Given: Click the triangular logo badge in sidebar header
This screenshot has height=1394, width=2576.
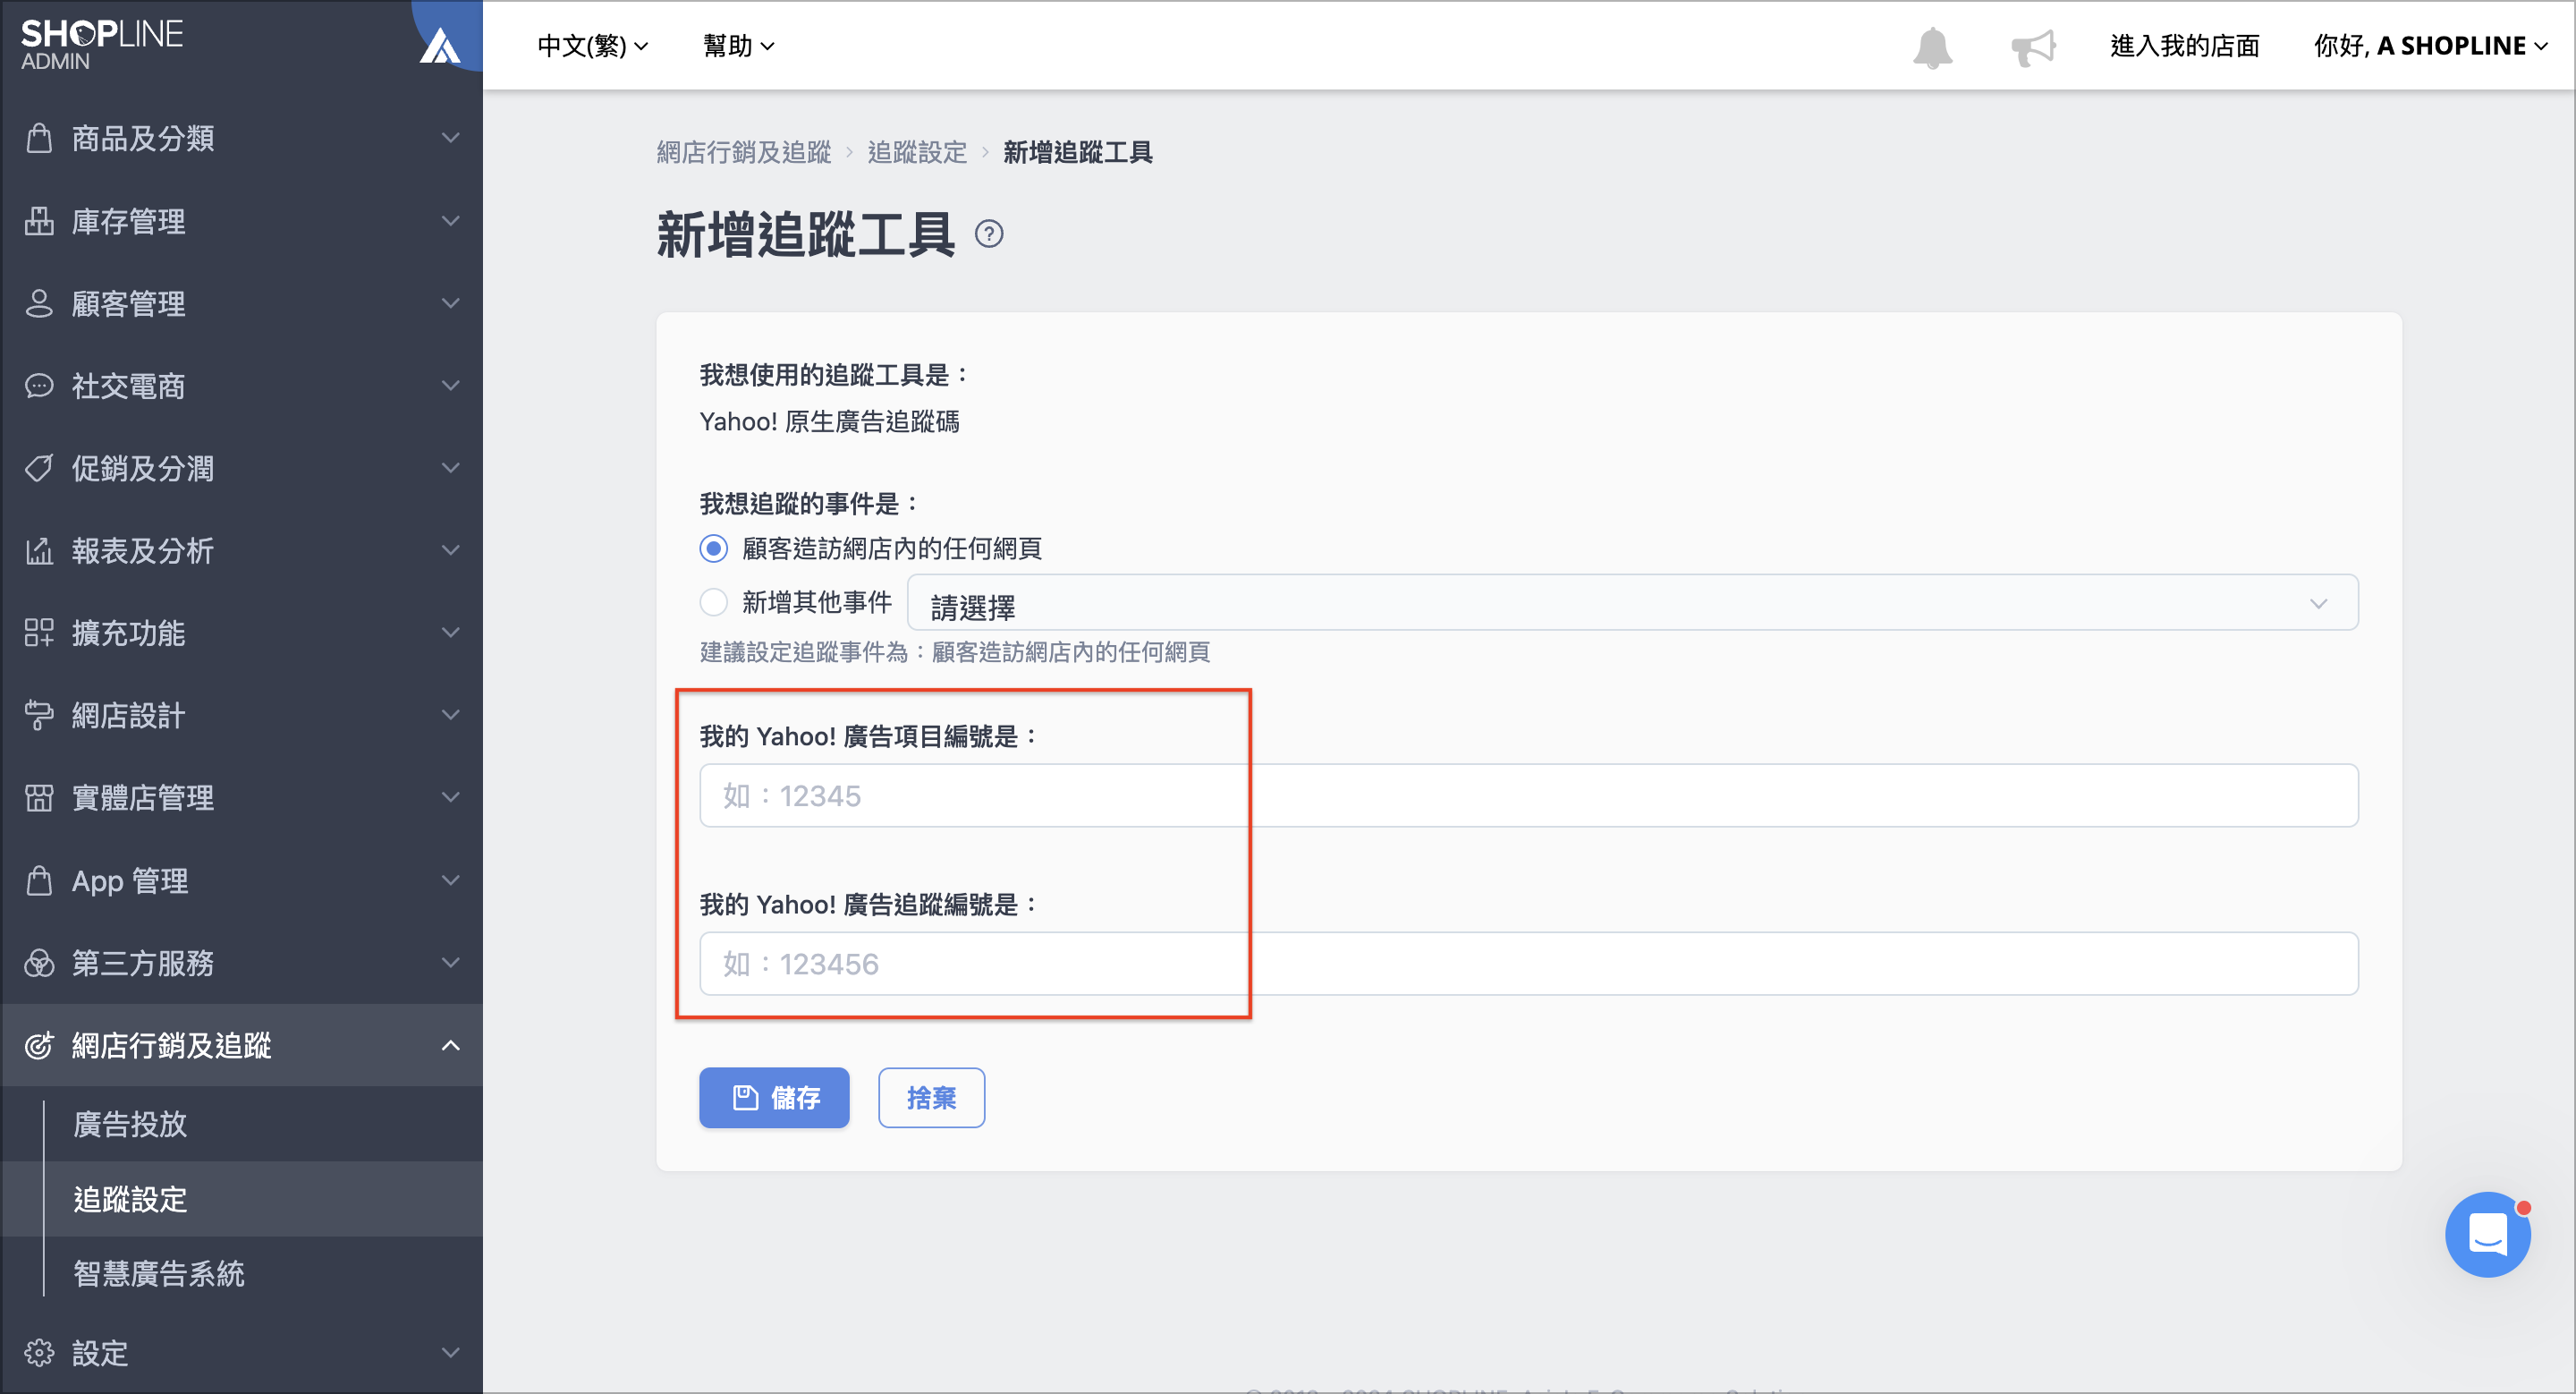Looking at the screenshot, I should pos(441,46).
